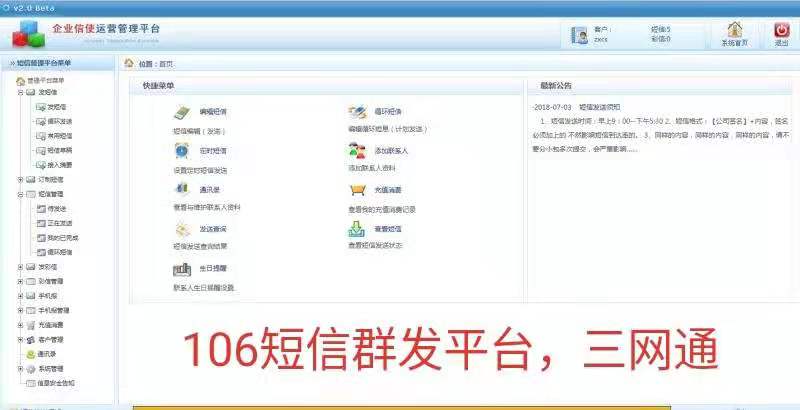Click the customer avatar icon in header
Screen dimensions: 800x410
pyautogui.click(x=579, y=35)
